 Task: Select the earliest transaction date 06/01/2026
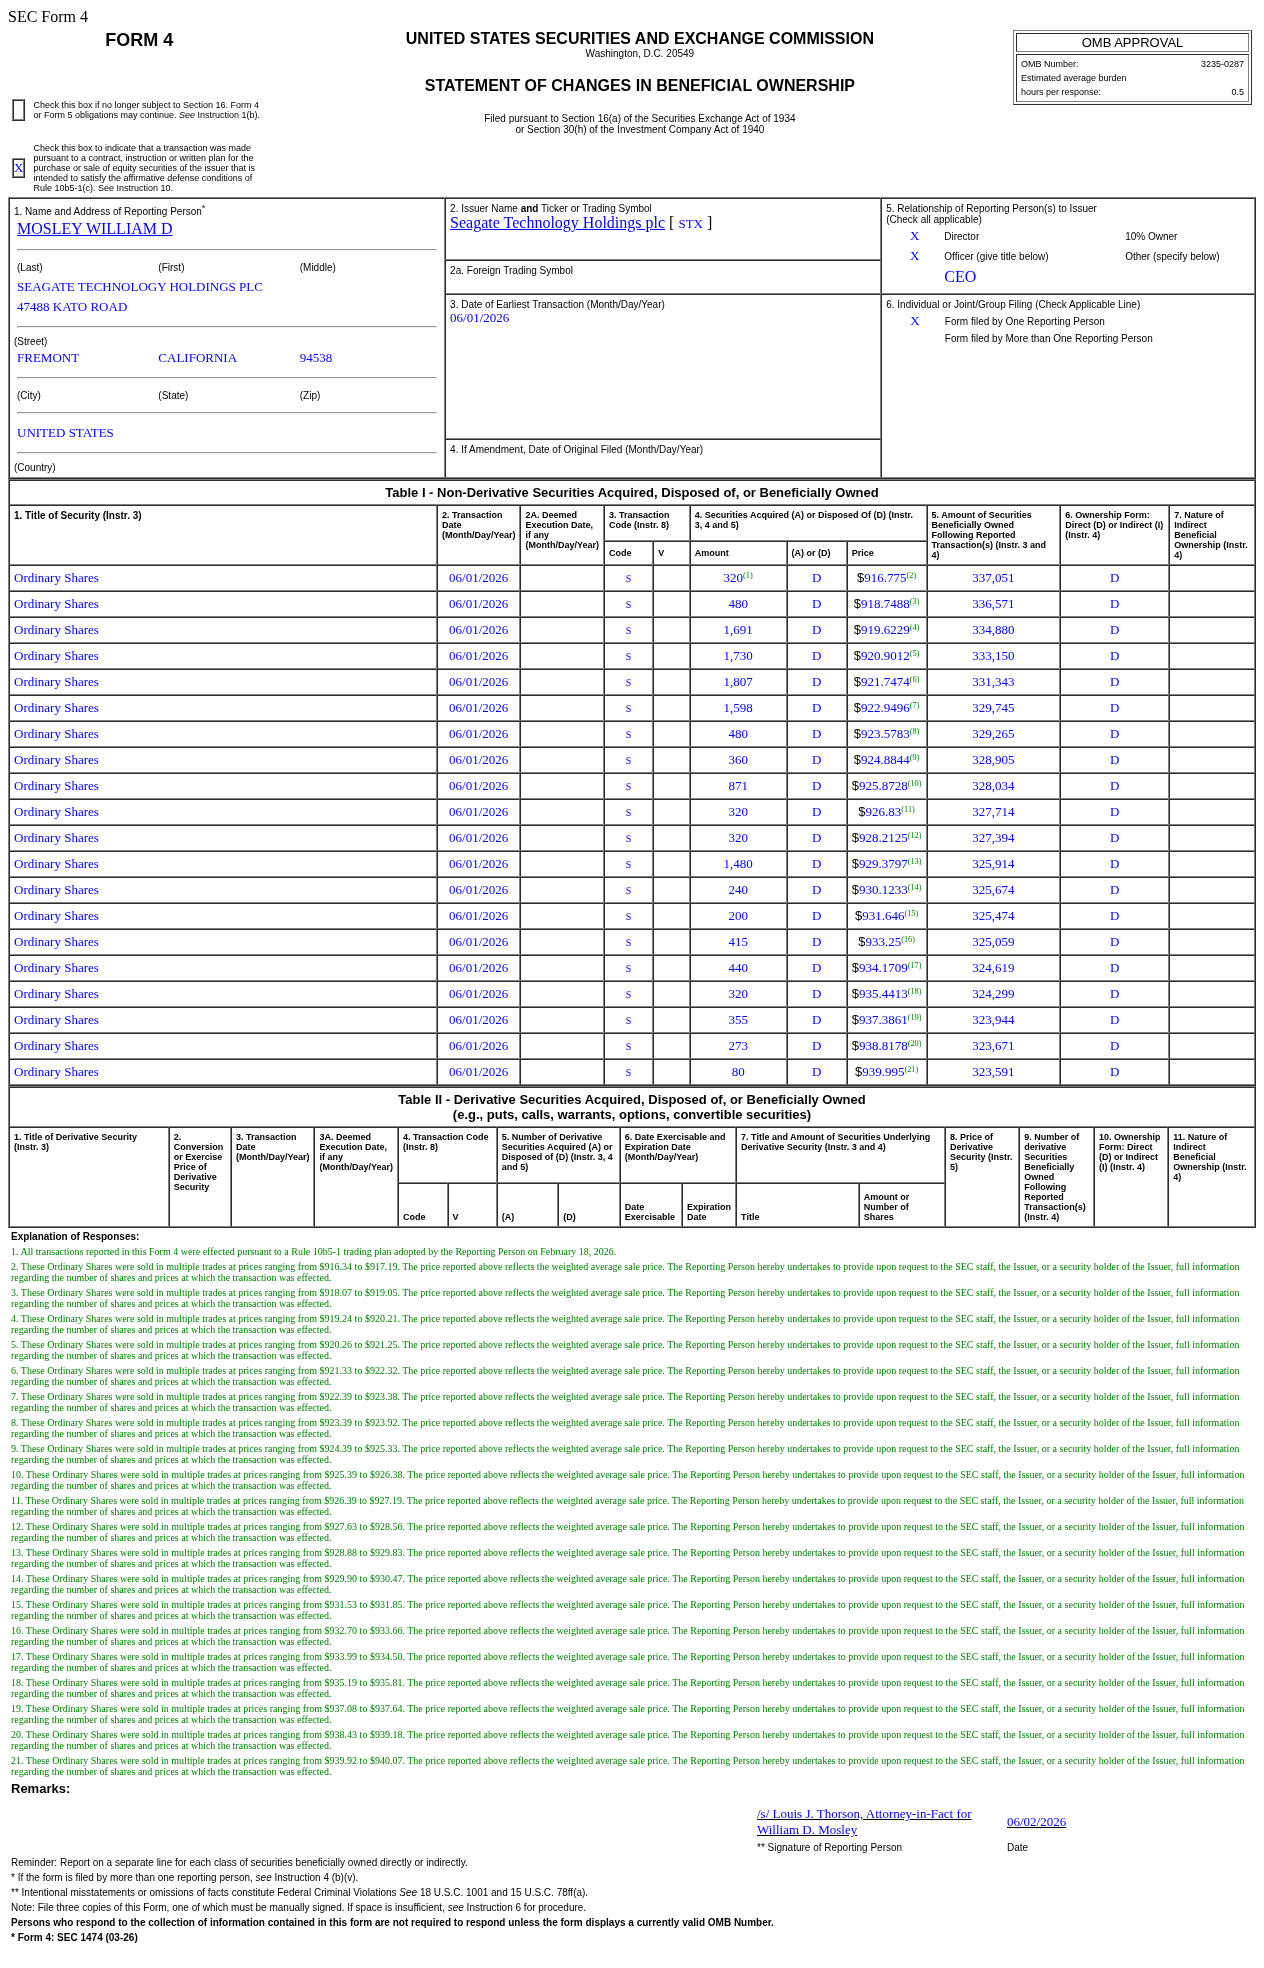[479, 318]
